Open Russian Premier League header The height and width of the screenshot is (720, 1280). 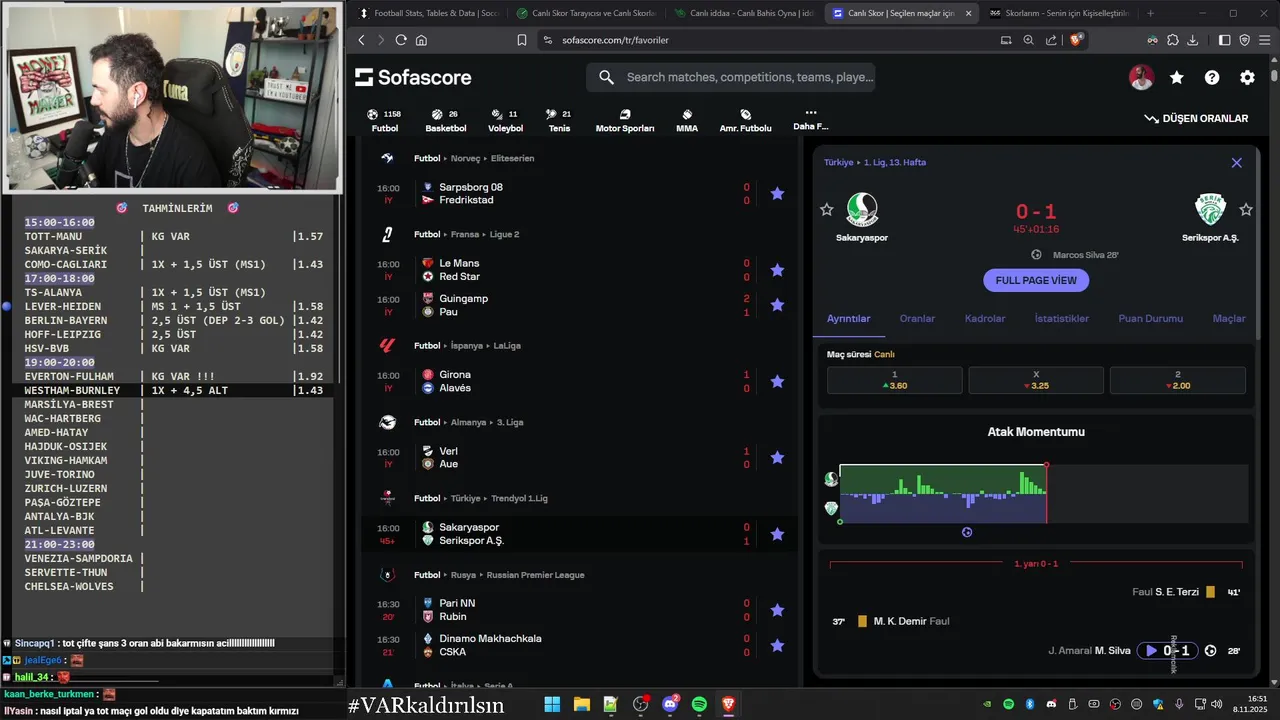(x=499, y=575)
